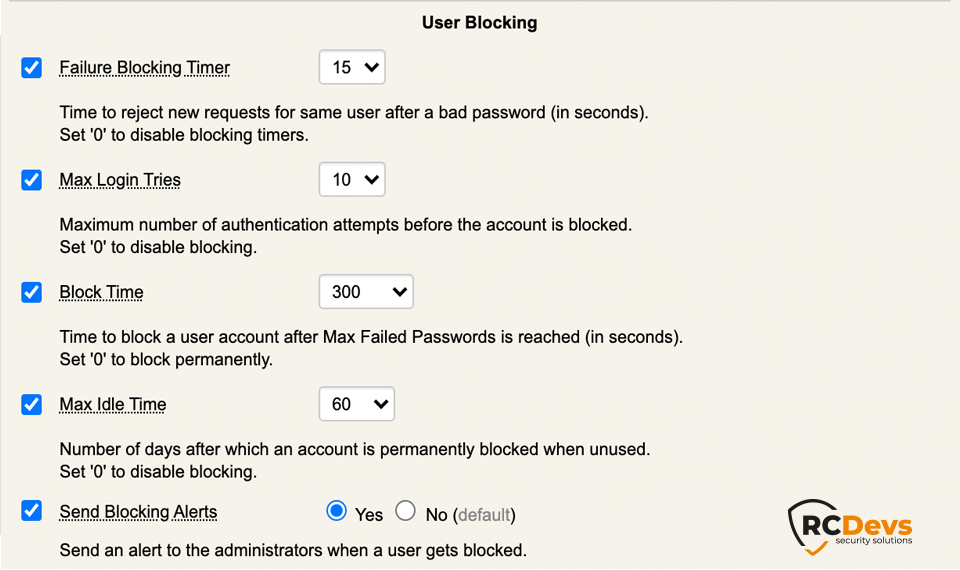Open the Failure Blocking Timer dropdown showing 15
960x570 pixels.
352,68
